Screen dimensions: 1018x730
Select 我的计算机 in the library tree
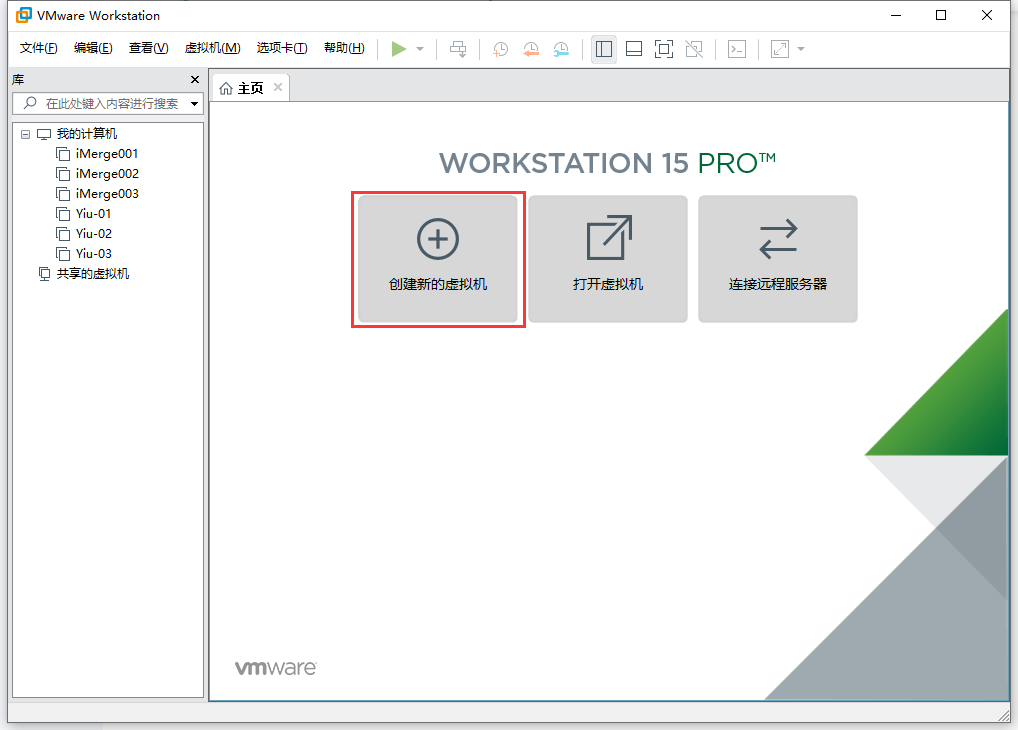86,134
